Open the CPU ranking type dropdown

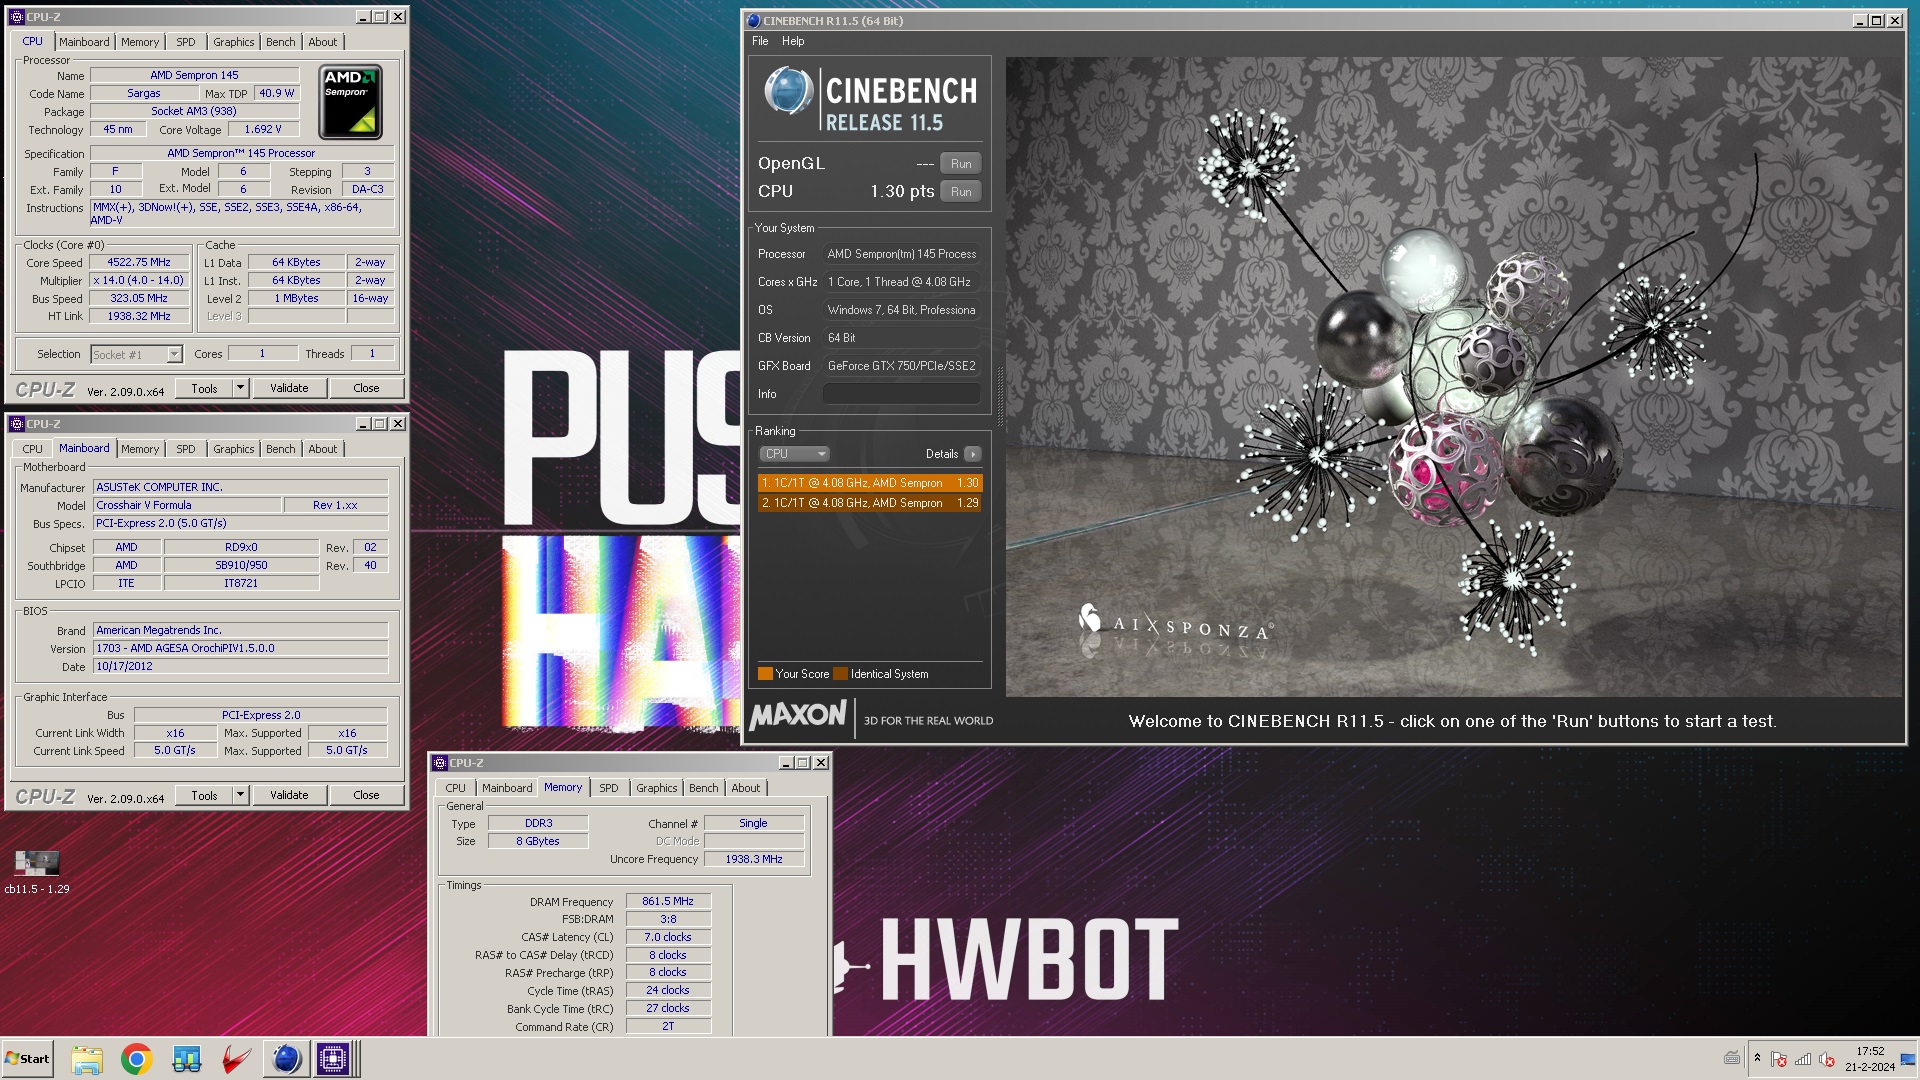pos(795,454)
